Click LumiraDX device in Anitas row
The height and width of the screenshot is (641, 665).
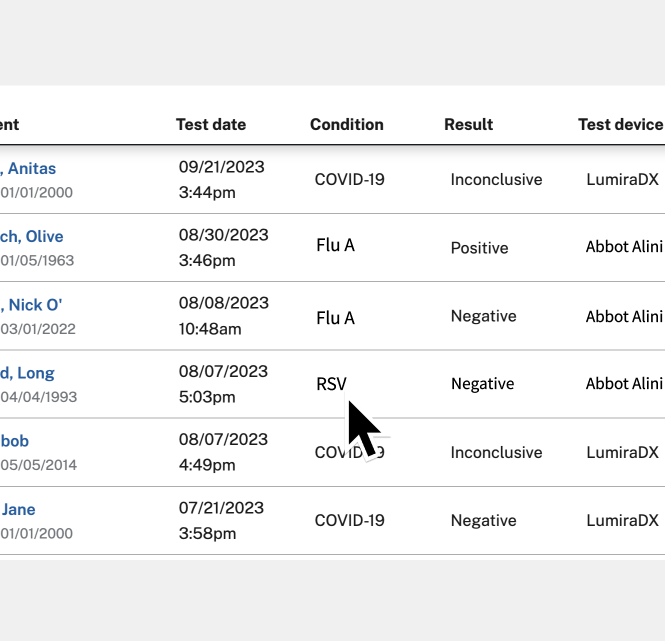coord(623,179)
